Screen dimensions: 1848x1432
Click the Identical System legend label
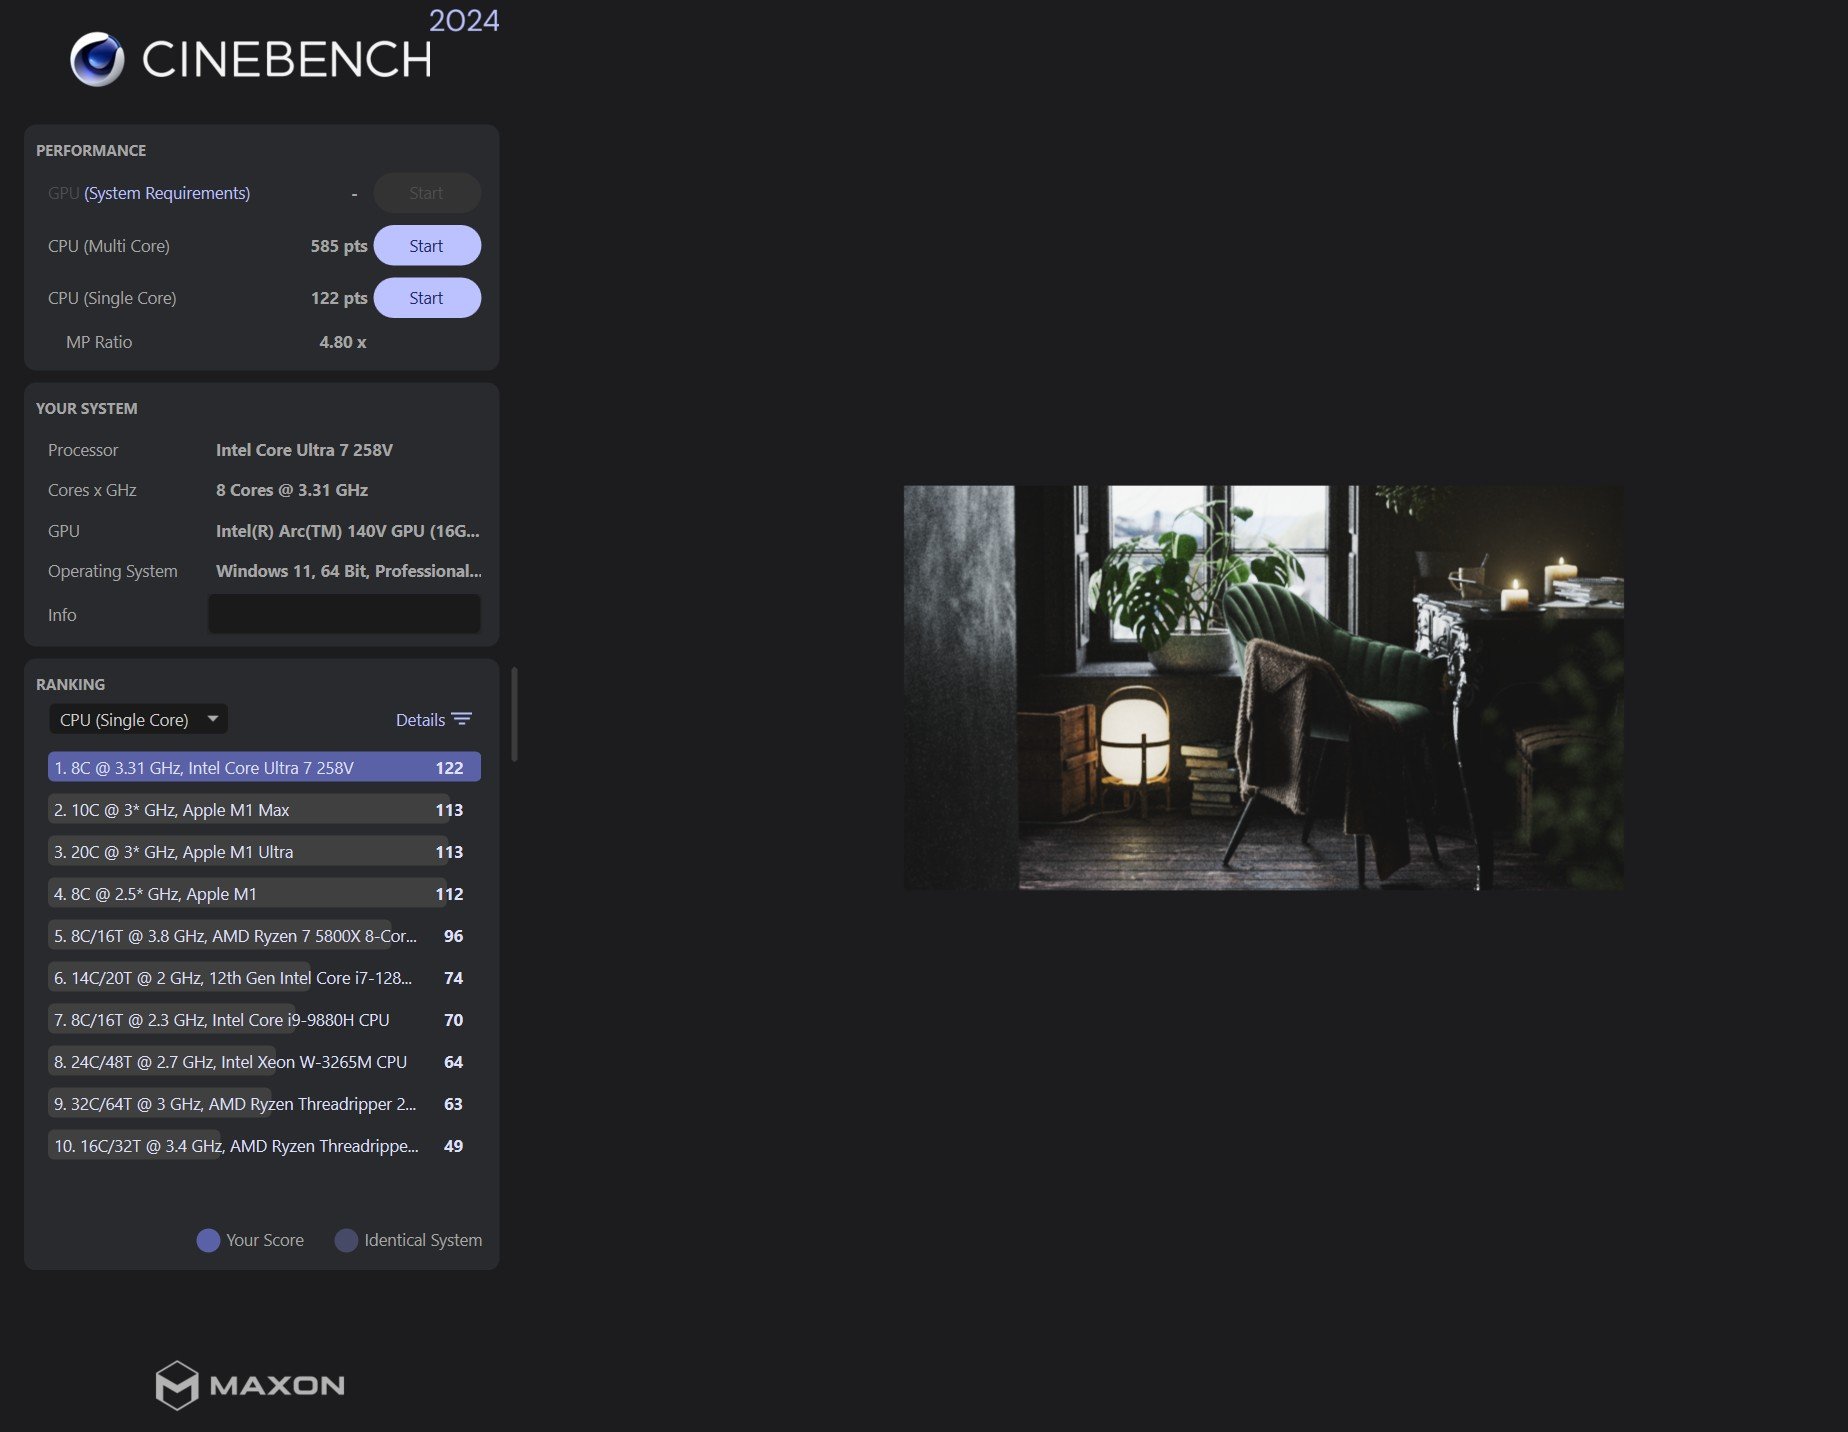423,1240
